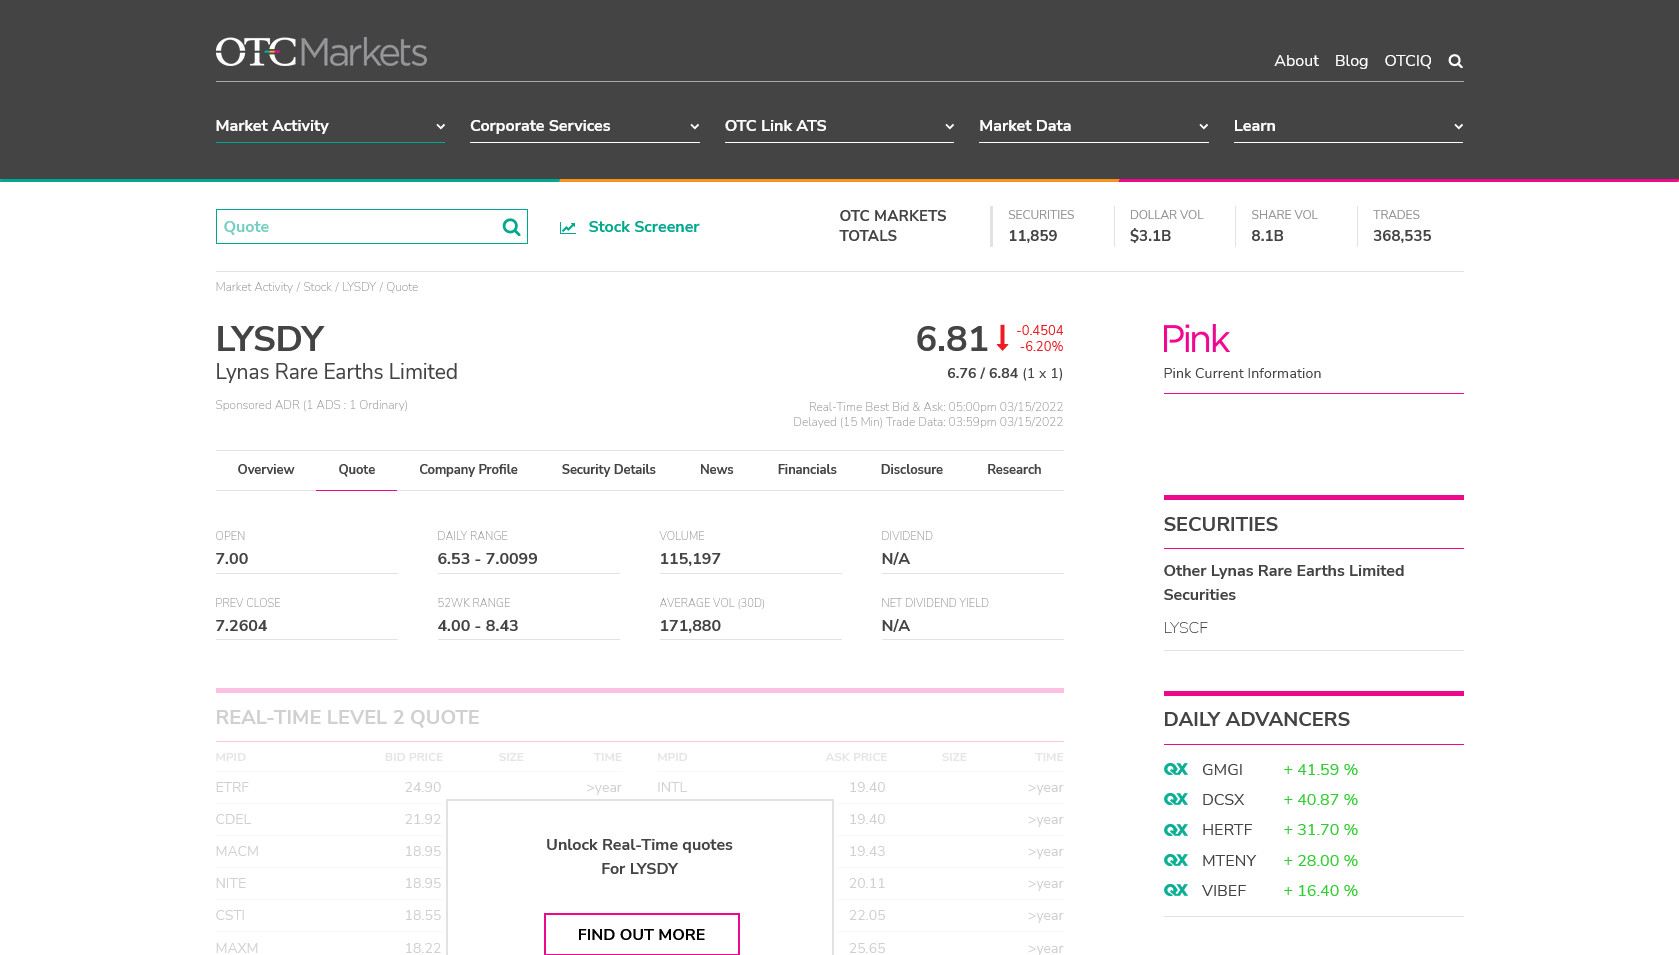Click the QX icon beside HERTF
The image size is (1679, 955).
(1176, 830)
